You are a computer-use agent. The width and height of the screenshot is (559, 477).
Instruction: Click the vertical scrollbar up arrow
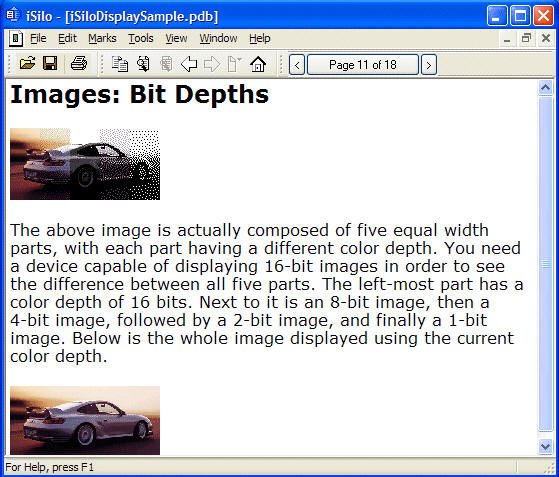[545, 88]
